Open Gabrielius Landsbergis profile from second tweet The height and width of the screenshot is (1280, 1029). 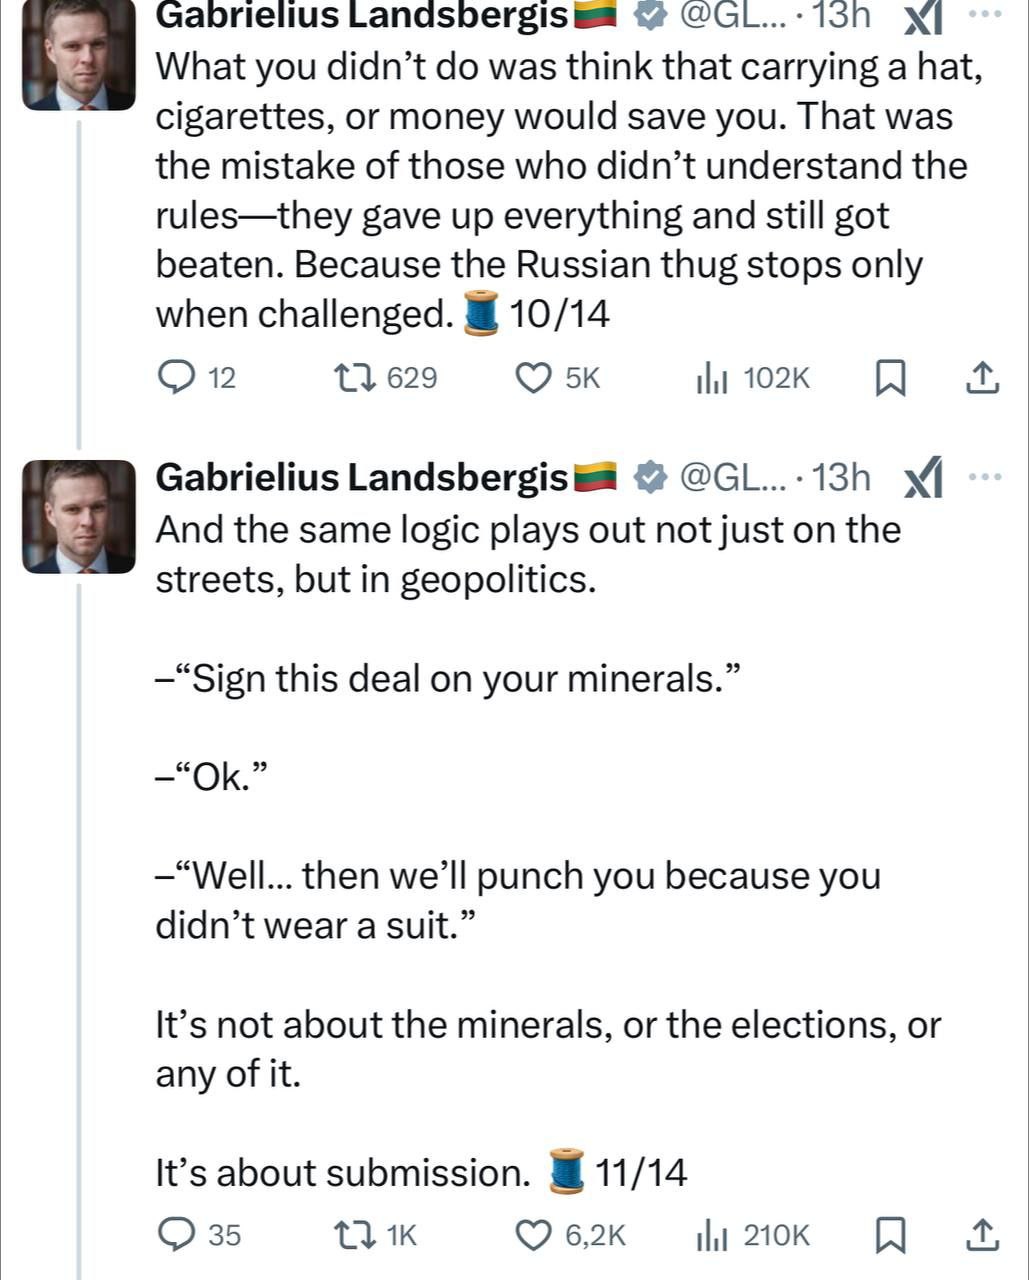pos(362,478)
